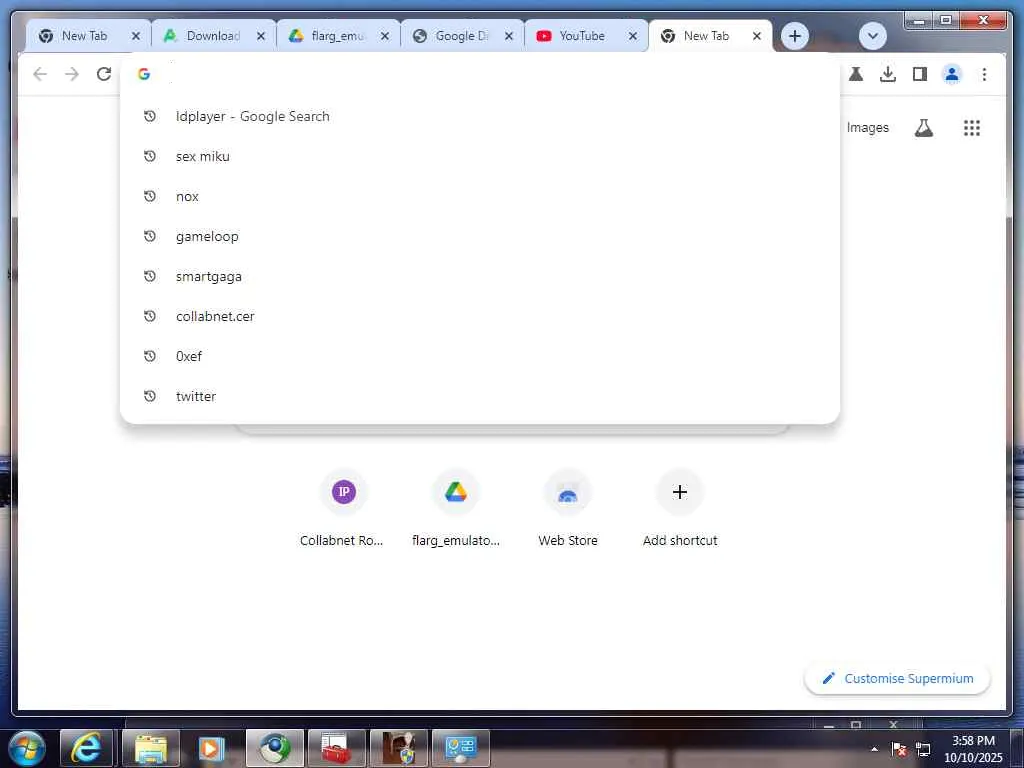Open the control panel taskbar icon
Screen dimensions: 1024x768
pyautogui.click(x=461, y=748)
